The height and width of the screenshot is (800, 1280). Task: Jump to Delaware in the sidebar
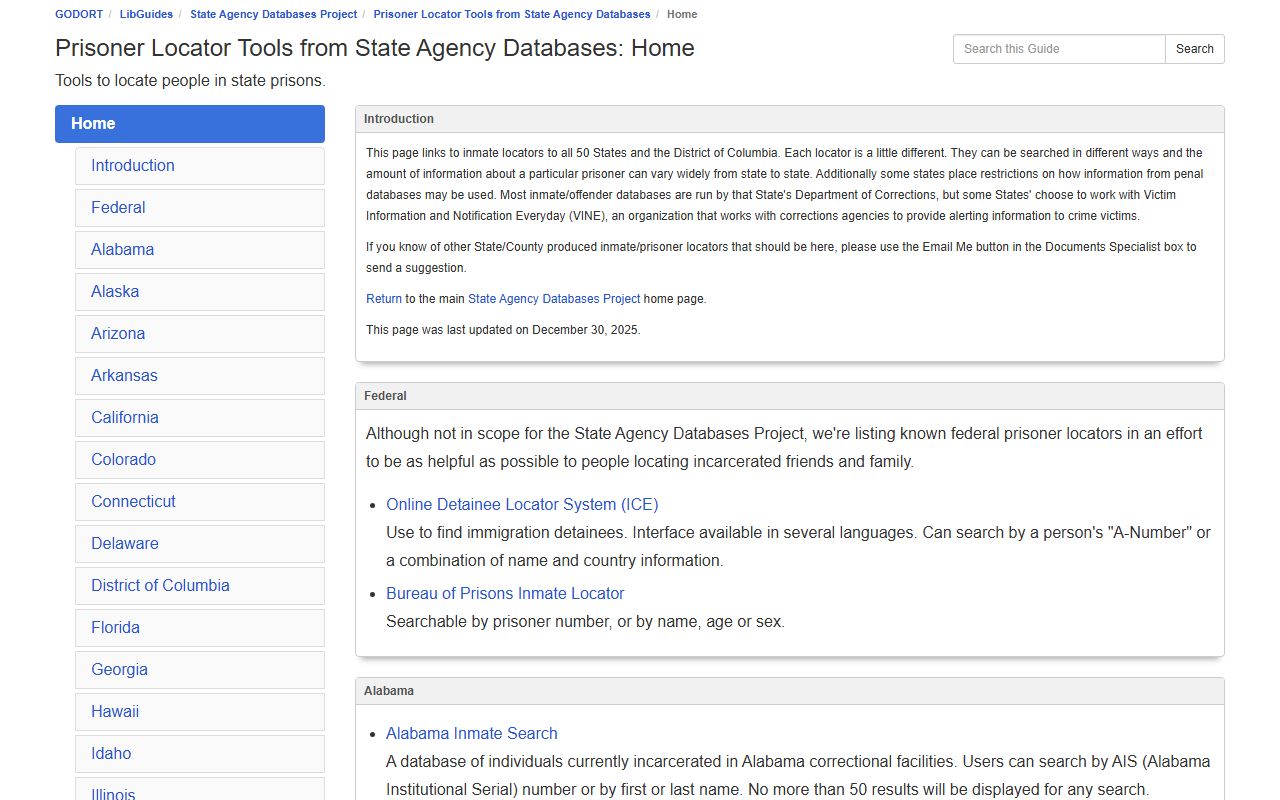pos(200,544)
